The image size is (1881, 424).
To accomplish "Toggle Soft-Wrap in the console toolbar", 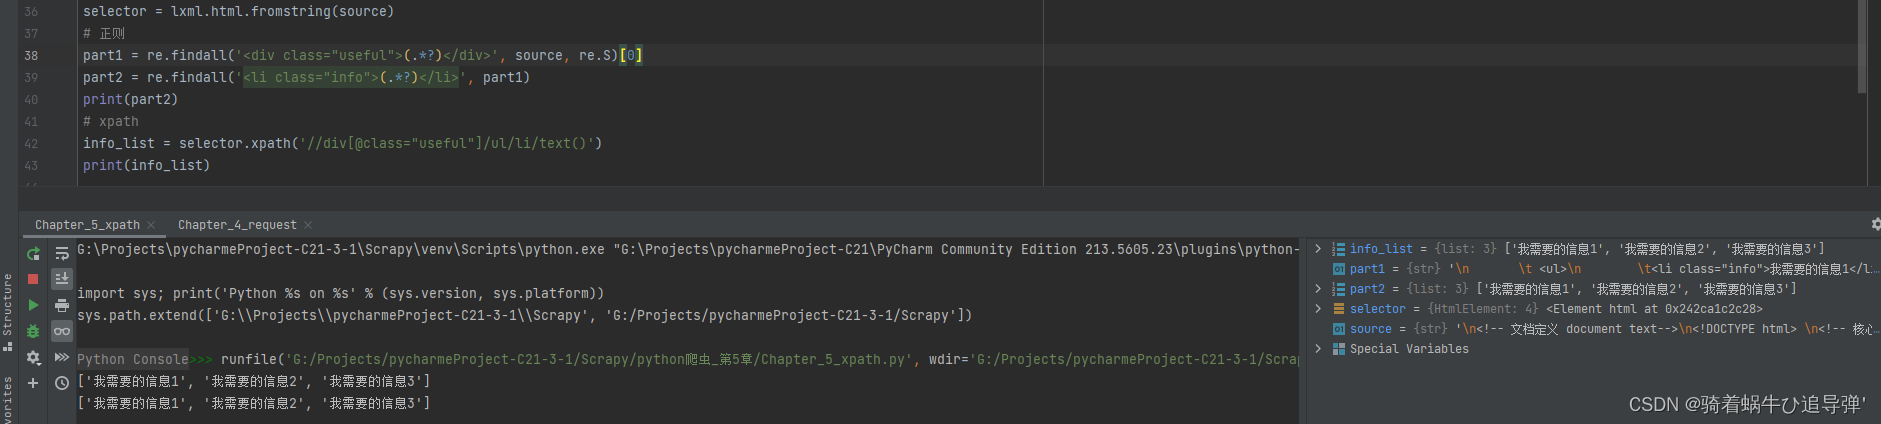I will [x=62, y=254].
